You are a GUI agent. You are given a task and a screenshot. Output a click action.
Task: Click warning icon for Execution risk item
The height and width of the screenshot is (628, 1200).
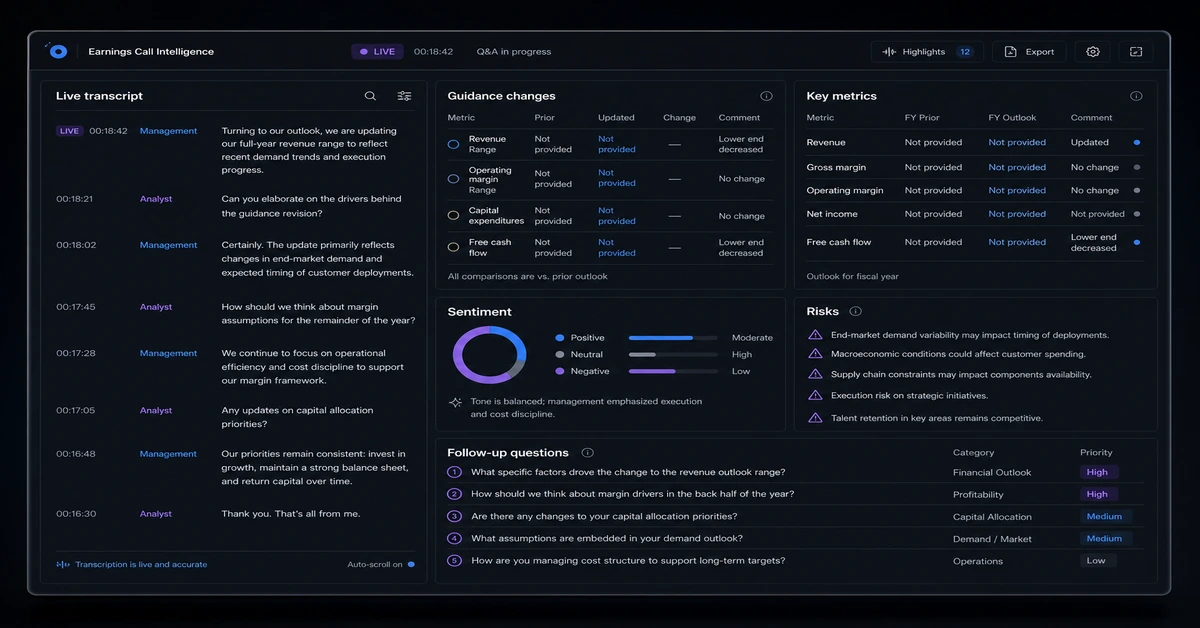coord(815,395)
